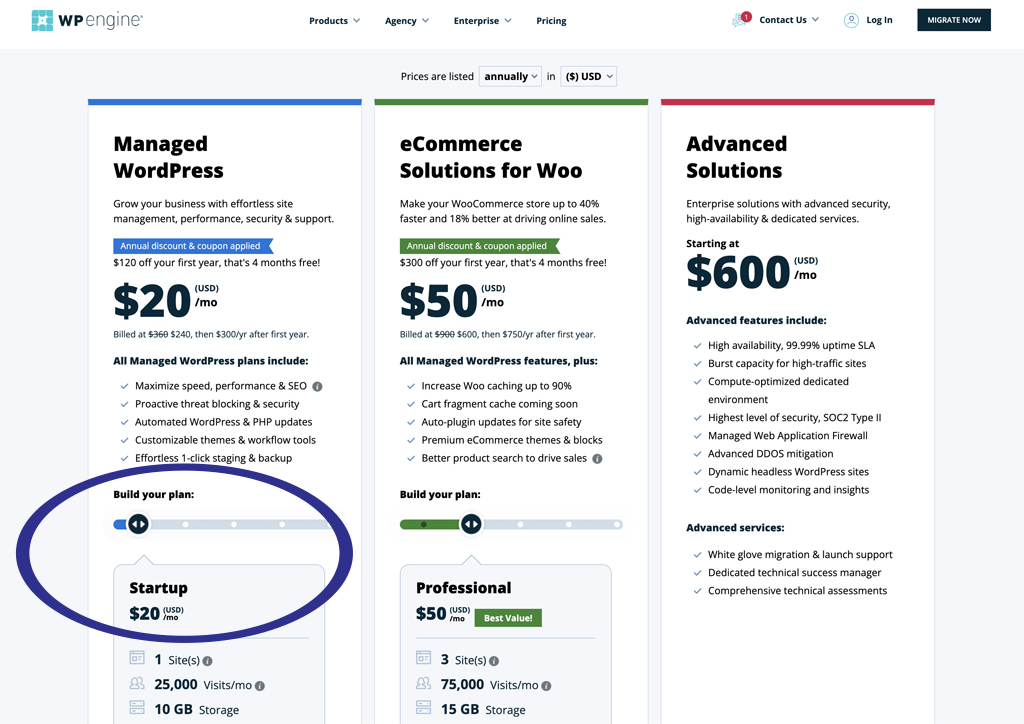Screen dimensions: 1024x724
Task: Click the eCommerce plan slider handle
Action: 471,524
